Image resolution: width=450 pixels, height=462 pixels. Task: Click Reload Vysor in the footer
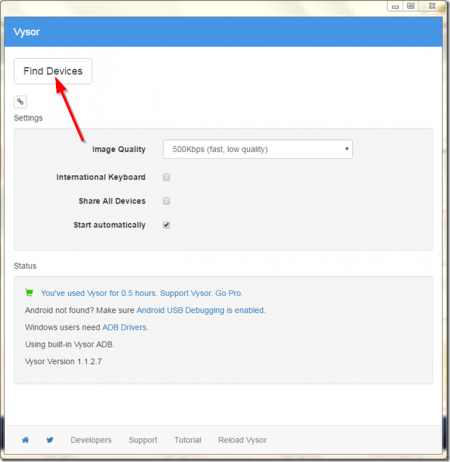(x=242, y=440)
